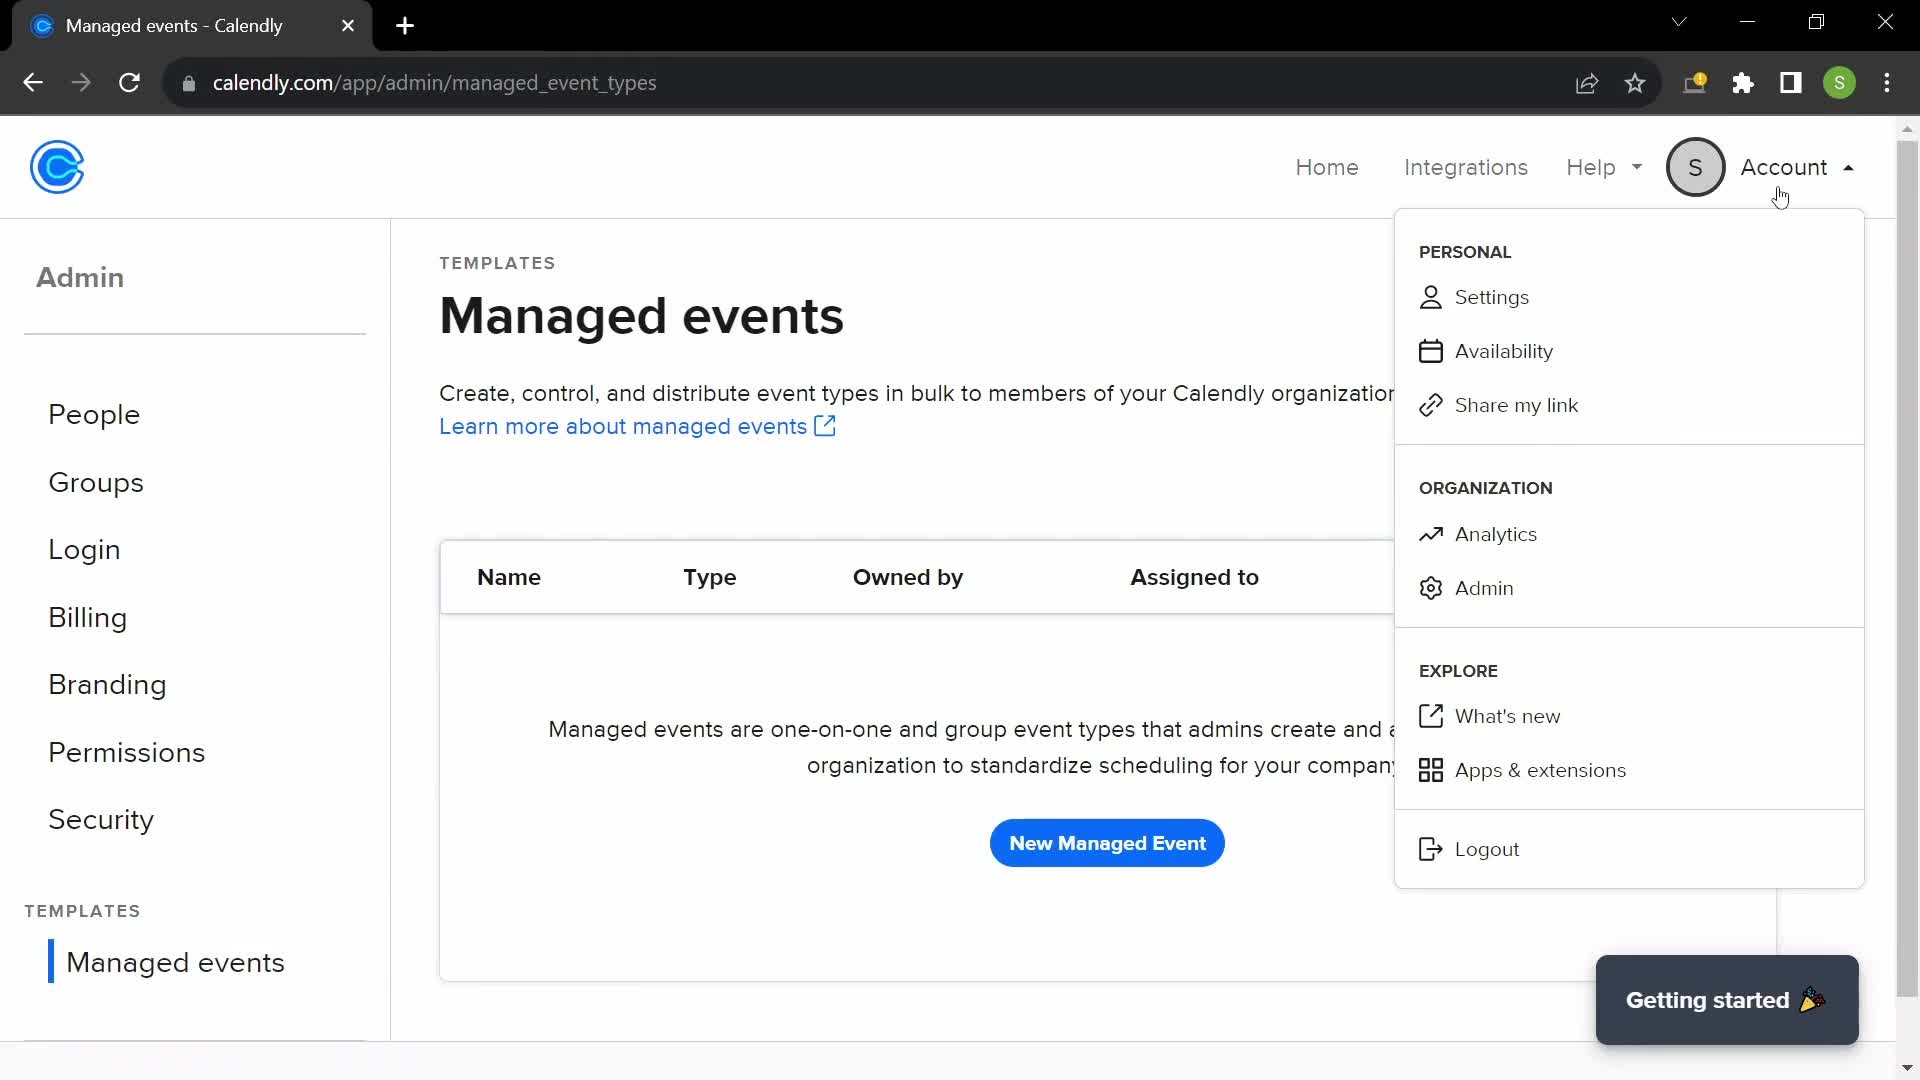Click the Analytics trend arrow icon
This screenshot has height=1080, width=1920.
coord(1431,534)
